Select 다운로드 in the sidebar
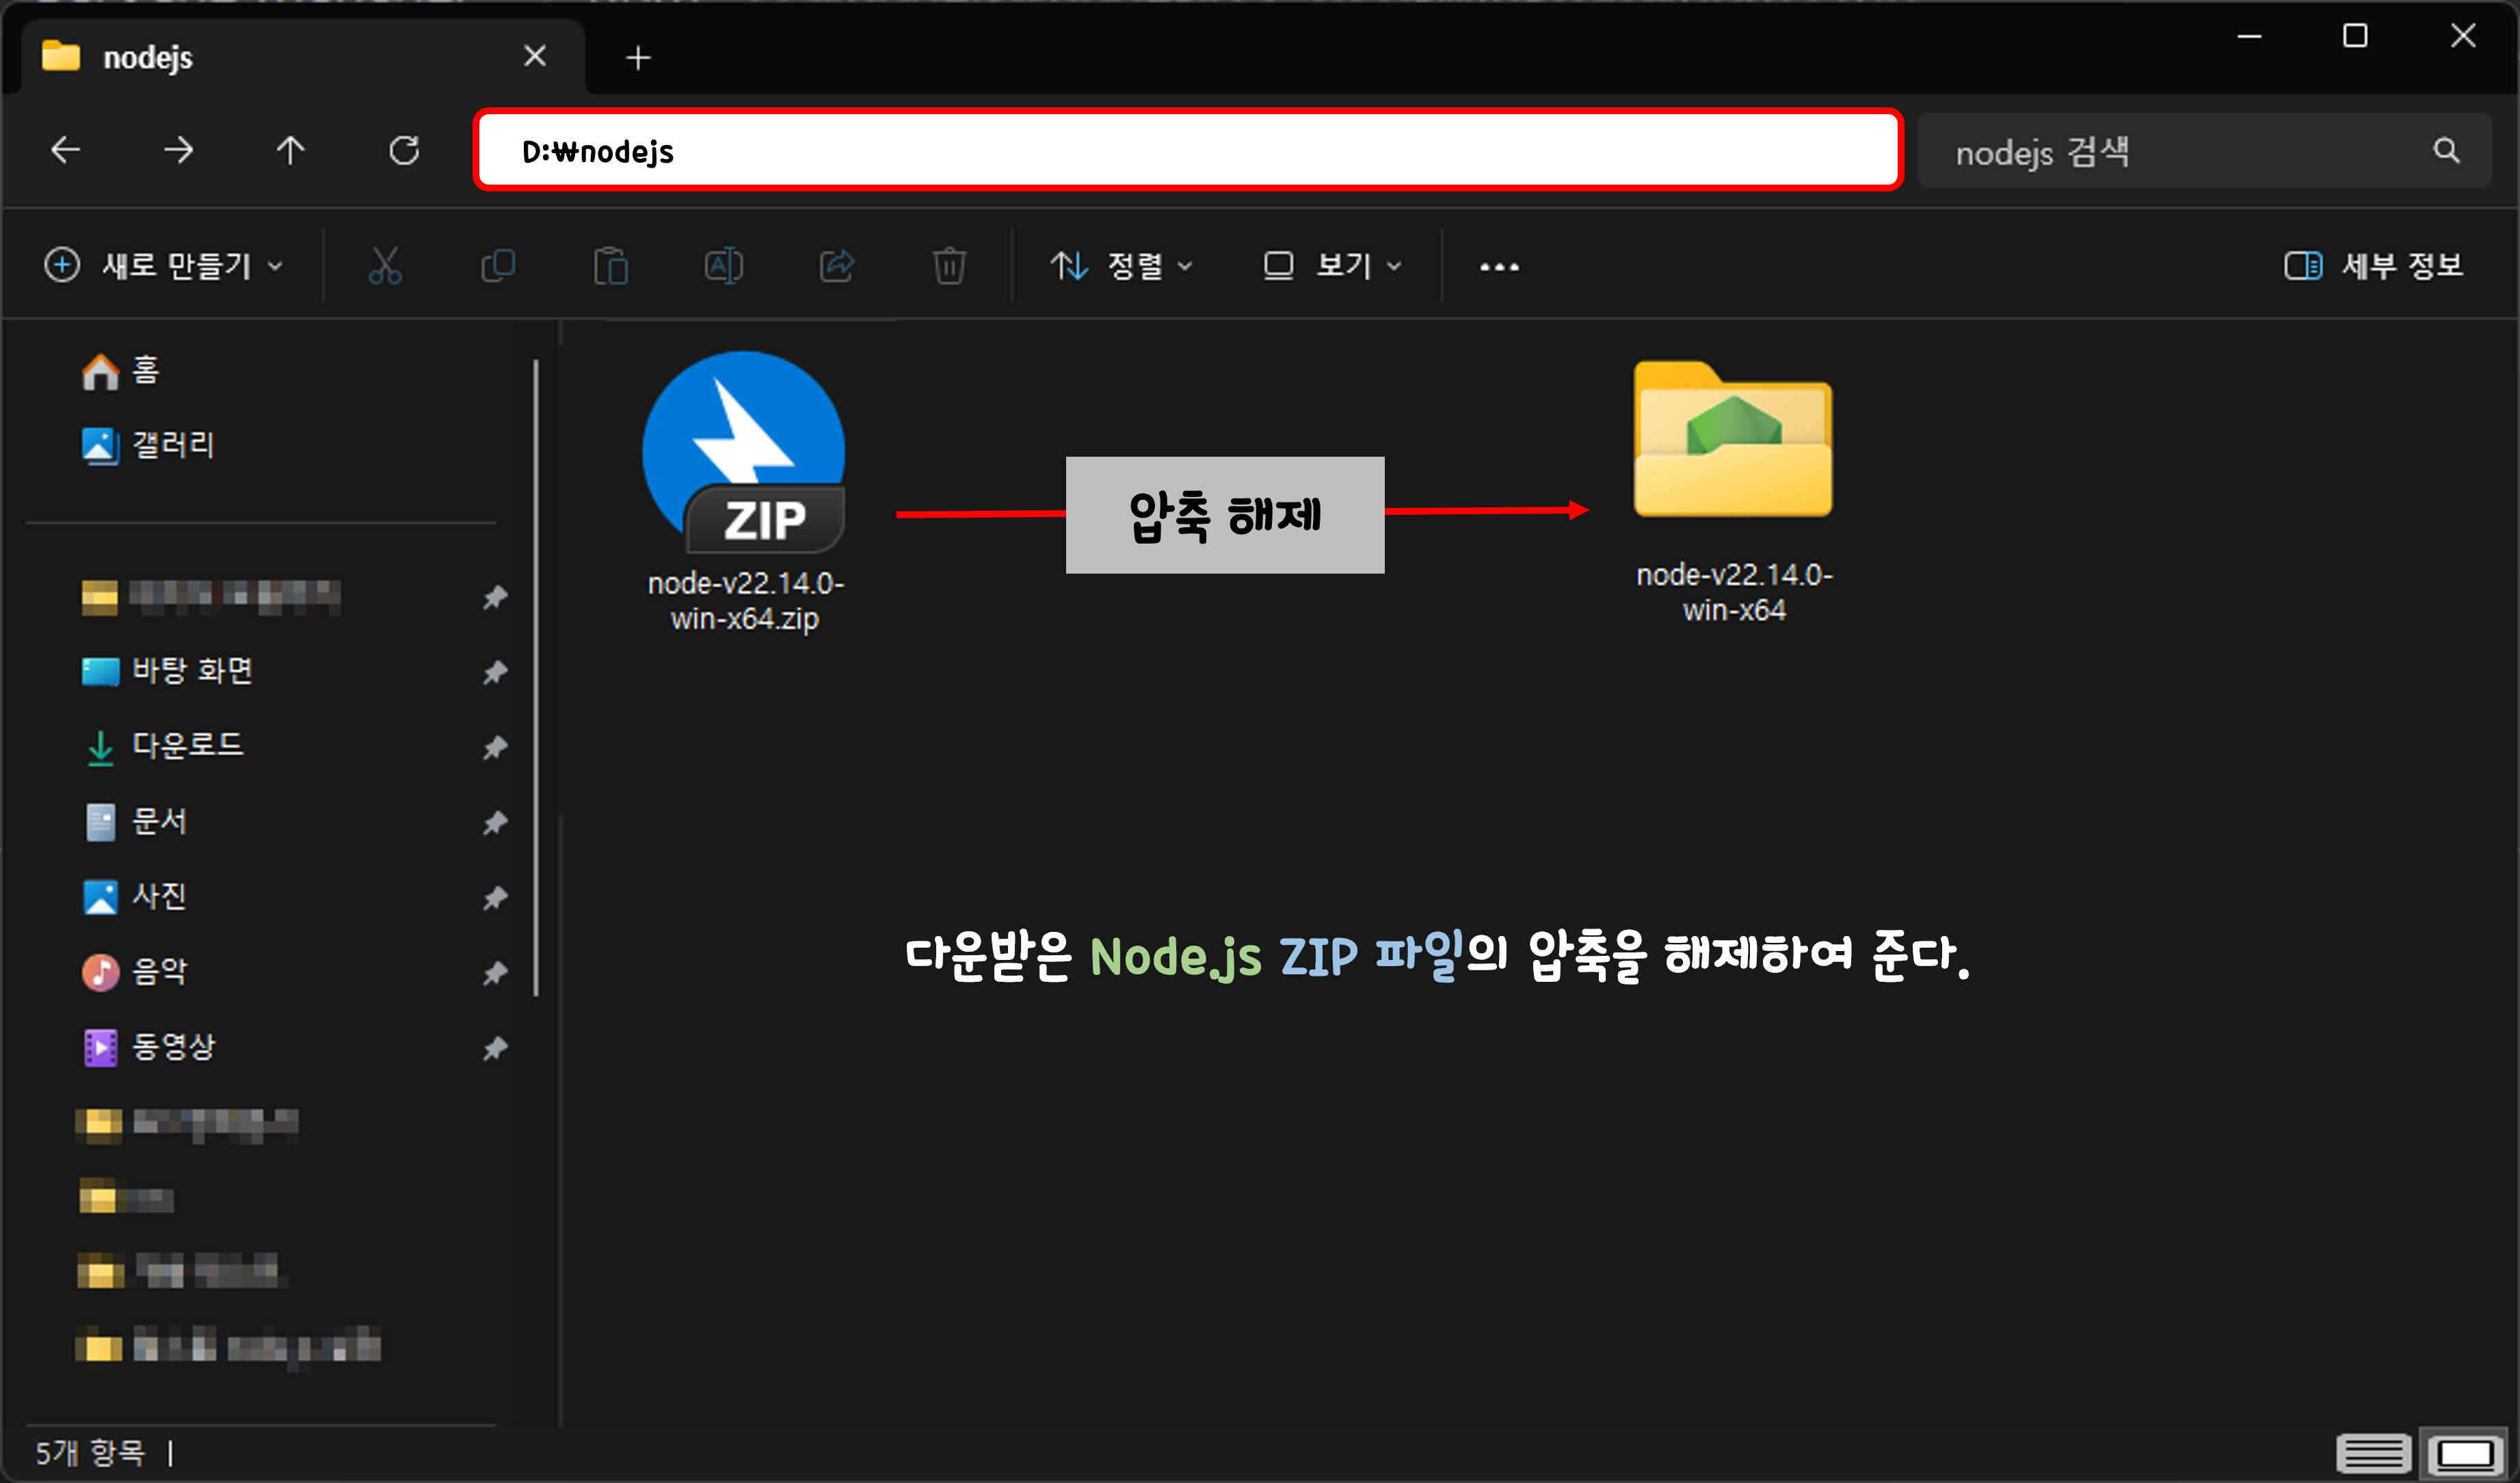This screenshot has width=2520, height=1483. [187, 746]
